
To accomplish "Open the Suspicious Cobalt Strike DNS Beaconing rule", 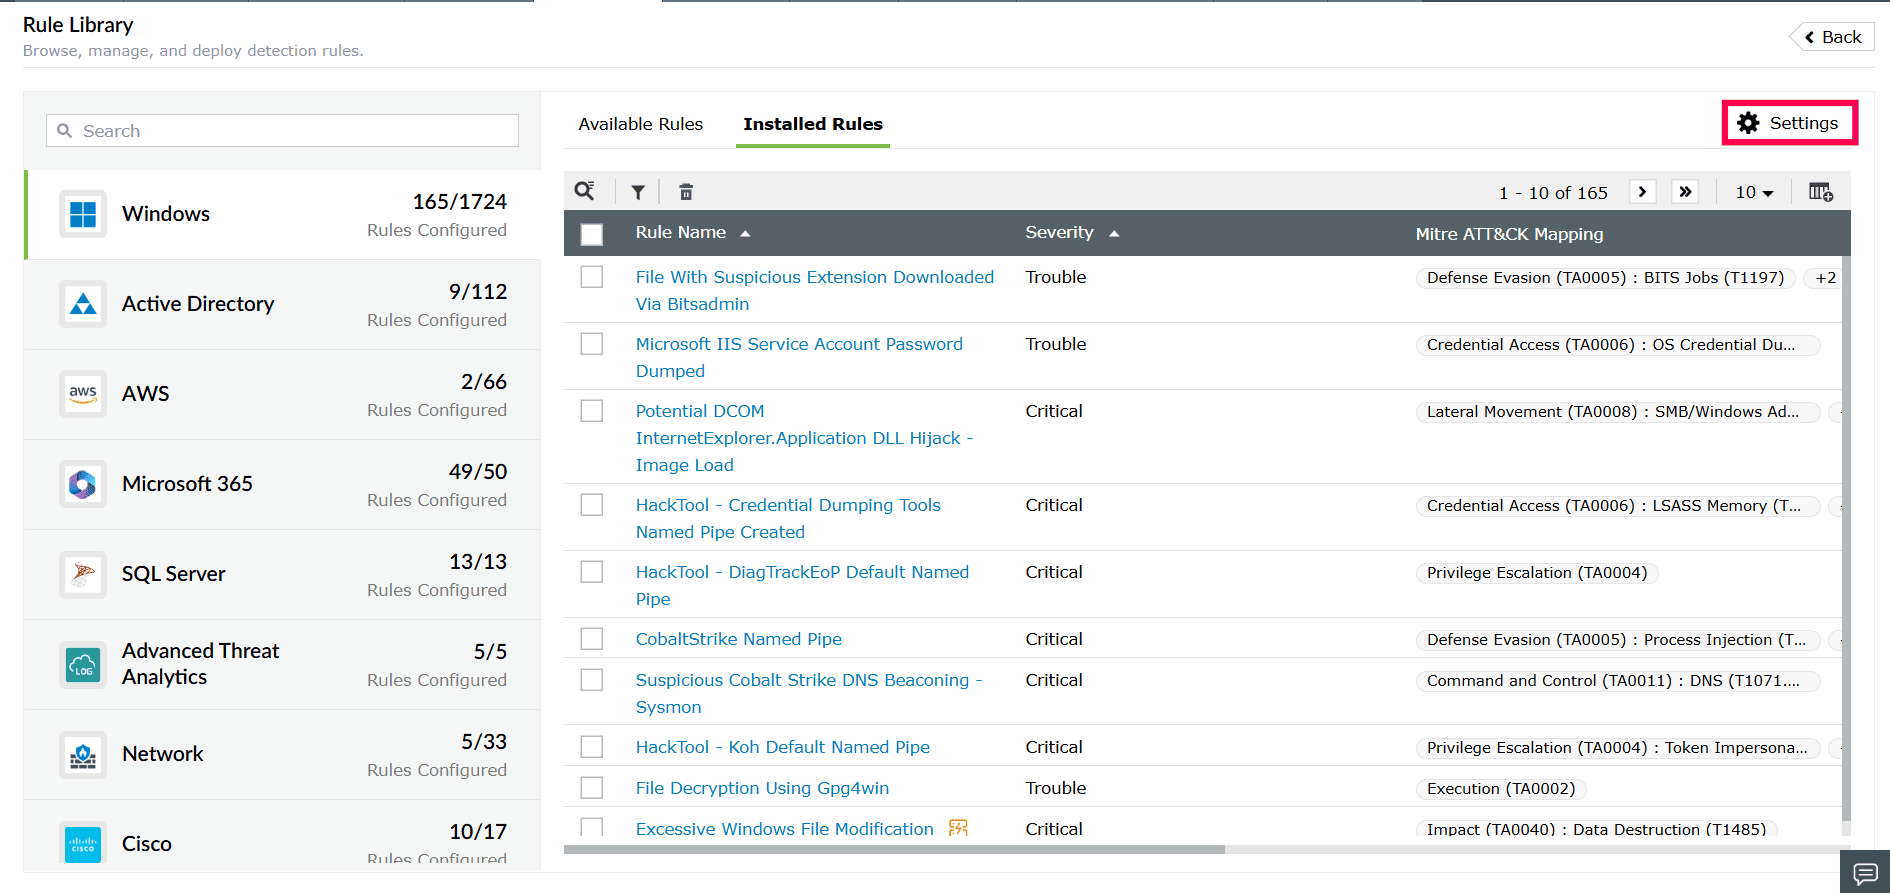I will coord(809,693).
